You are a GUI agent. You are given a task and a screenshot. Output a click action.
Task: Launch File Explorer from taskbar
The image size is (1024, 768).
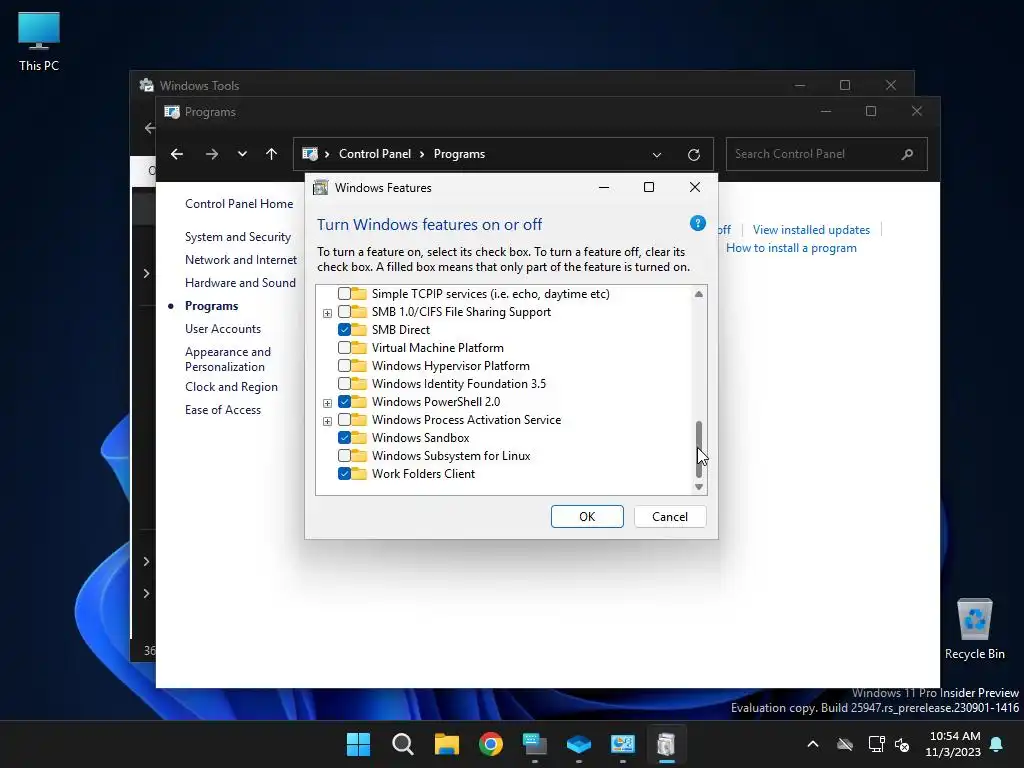(x=447, y=744)
